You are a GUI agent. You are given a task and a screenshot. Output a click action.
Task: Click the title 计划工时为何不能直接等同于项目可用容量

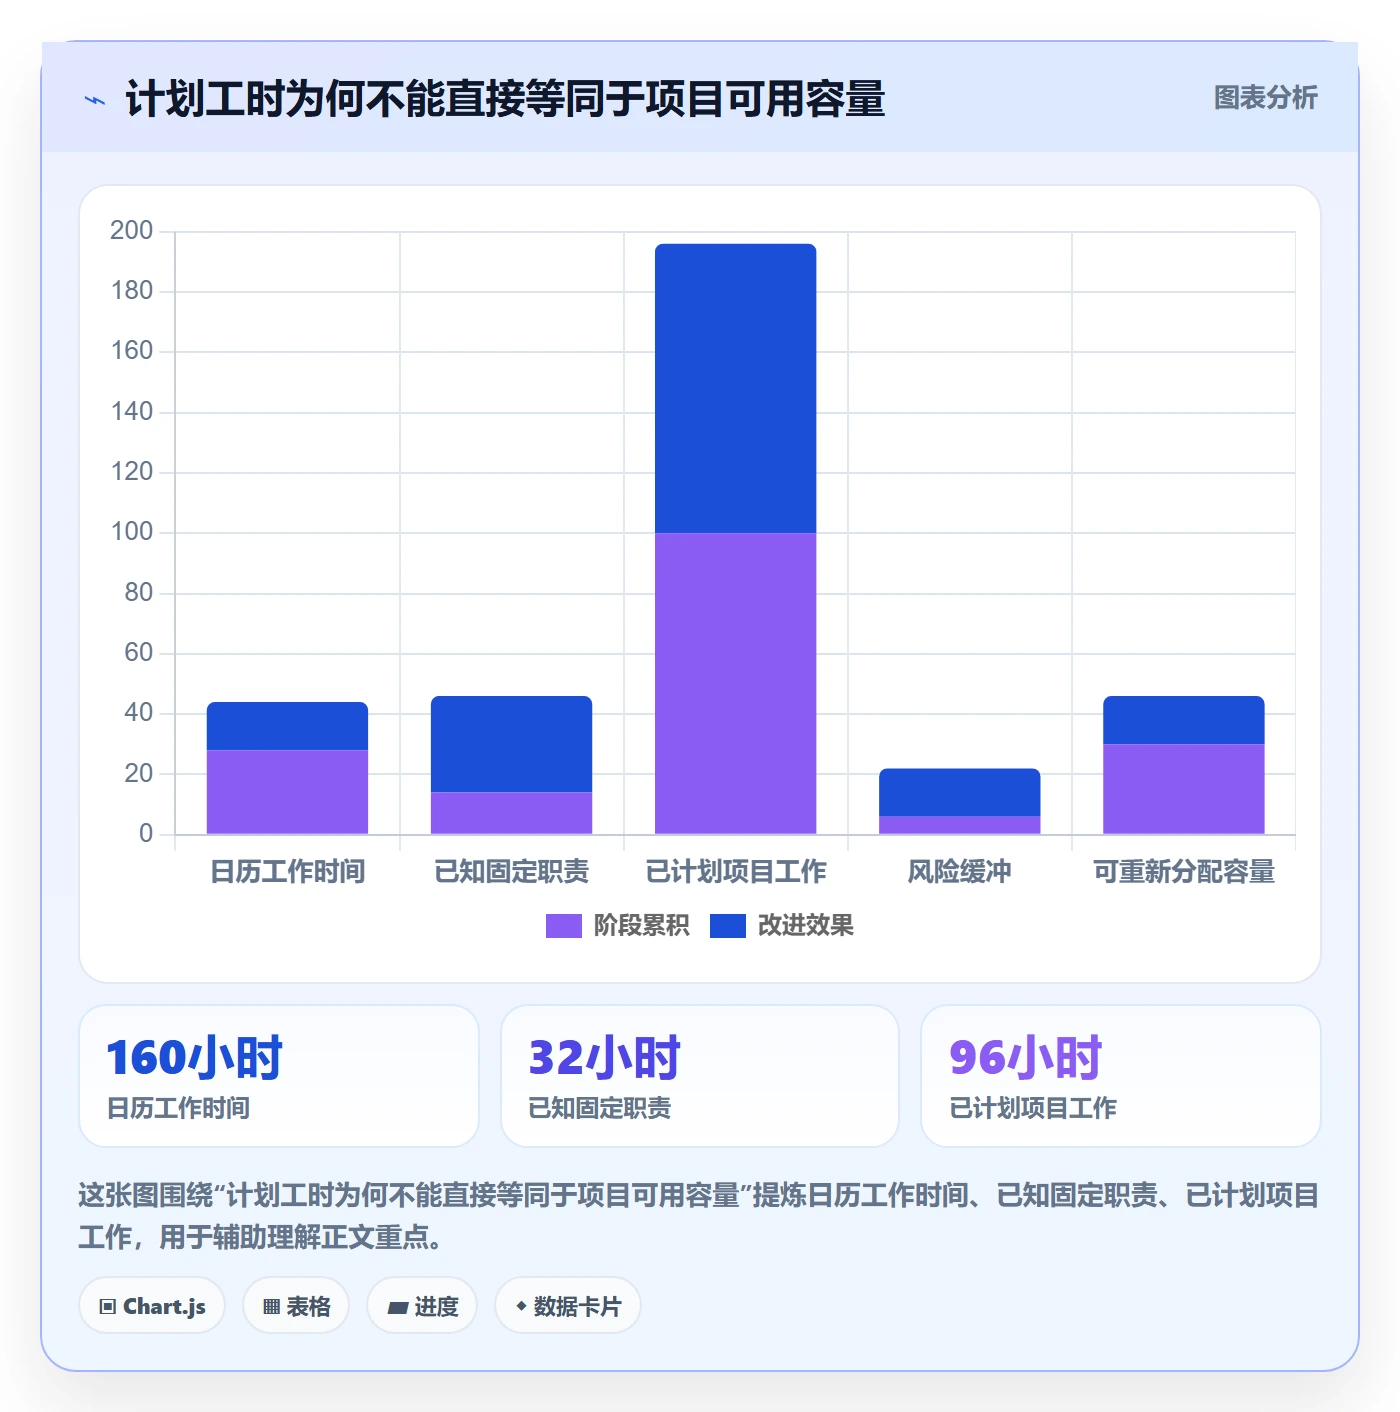coord(505,99)
